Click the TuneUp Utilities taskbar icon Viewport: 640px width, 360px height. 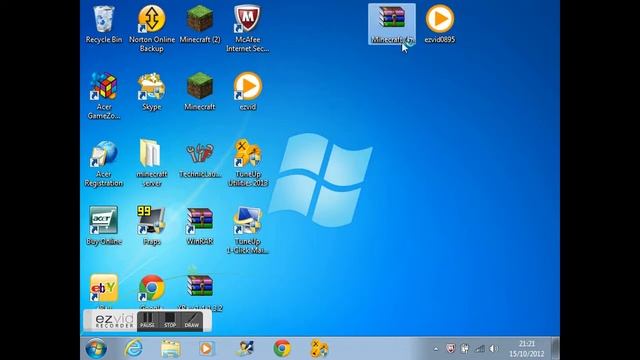[x=319, y=349]
